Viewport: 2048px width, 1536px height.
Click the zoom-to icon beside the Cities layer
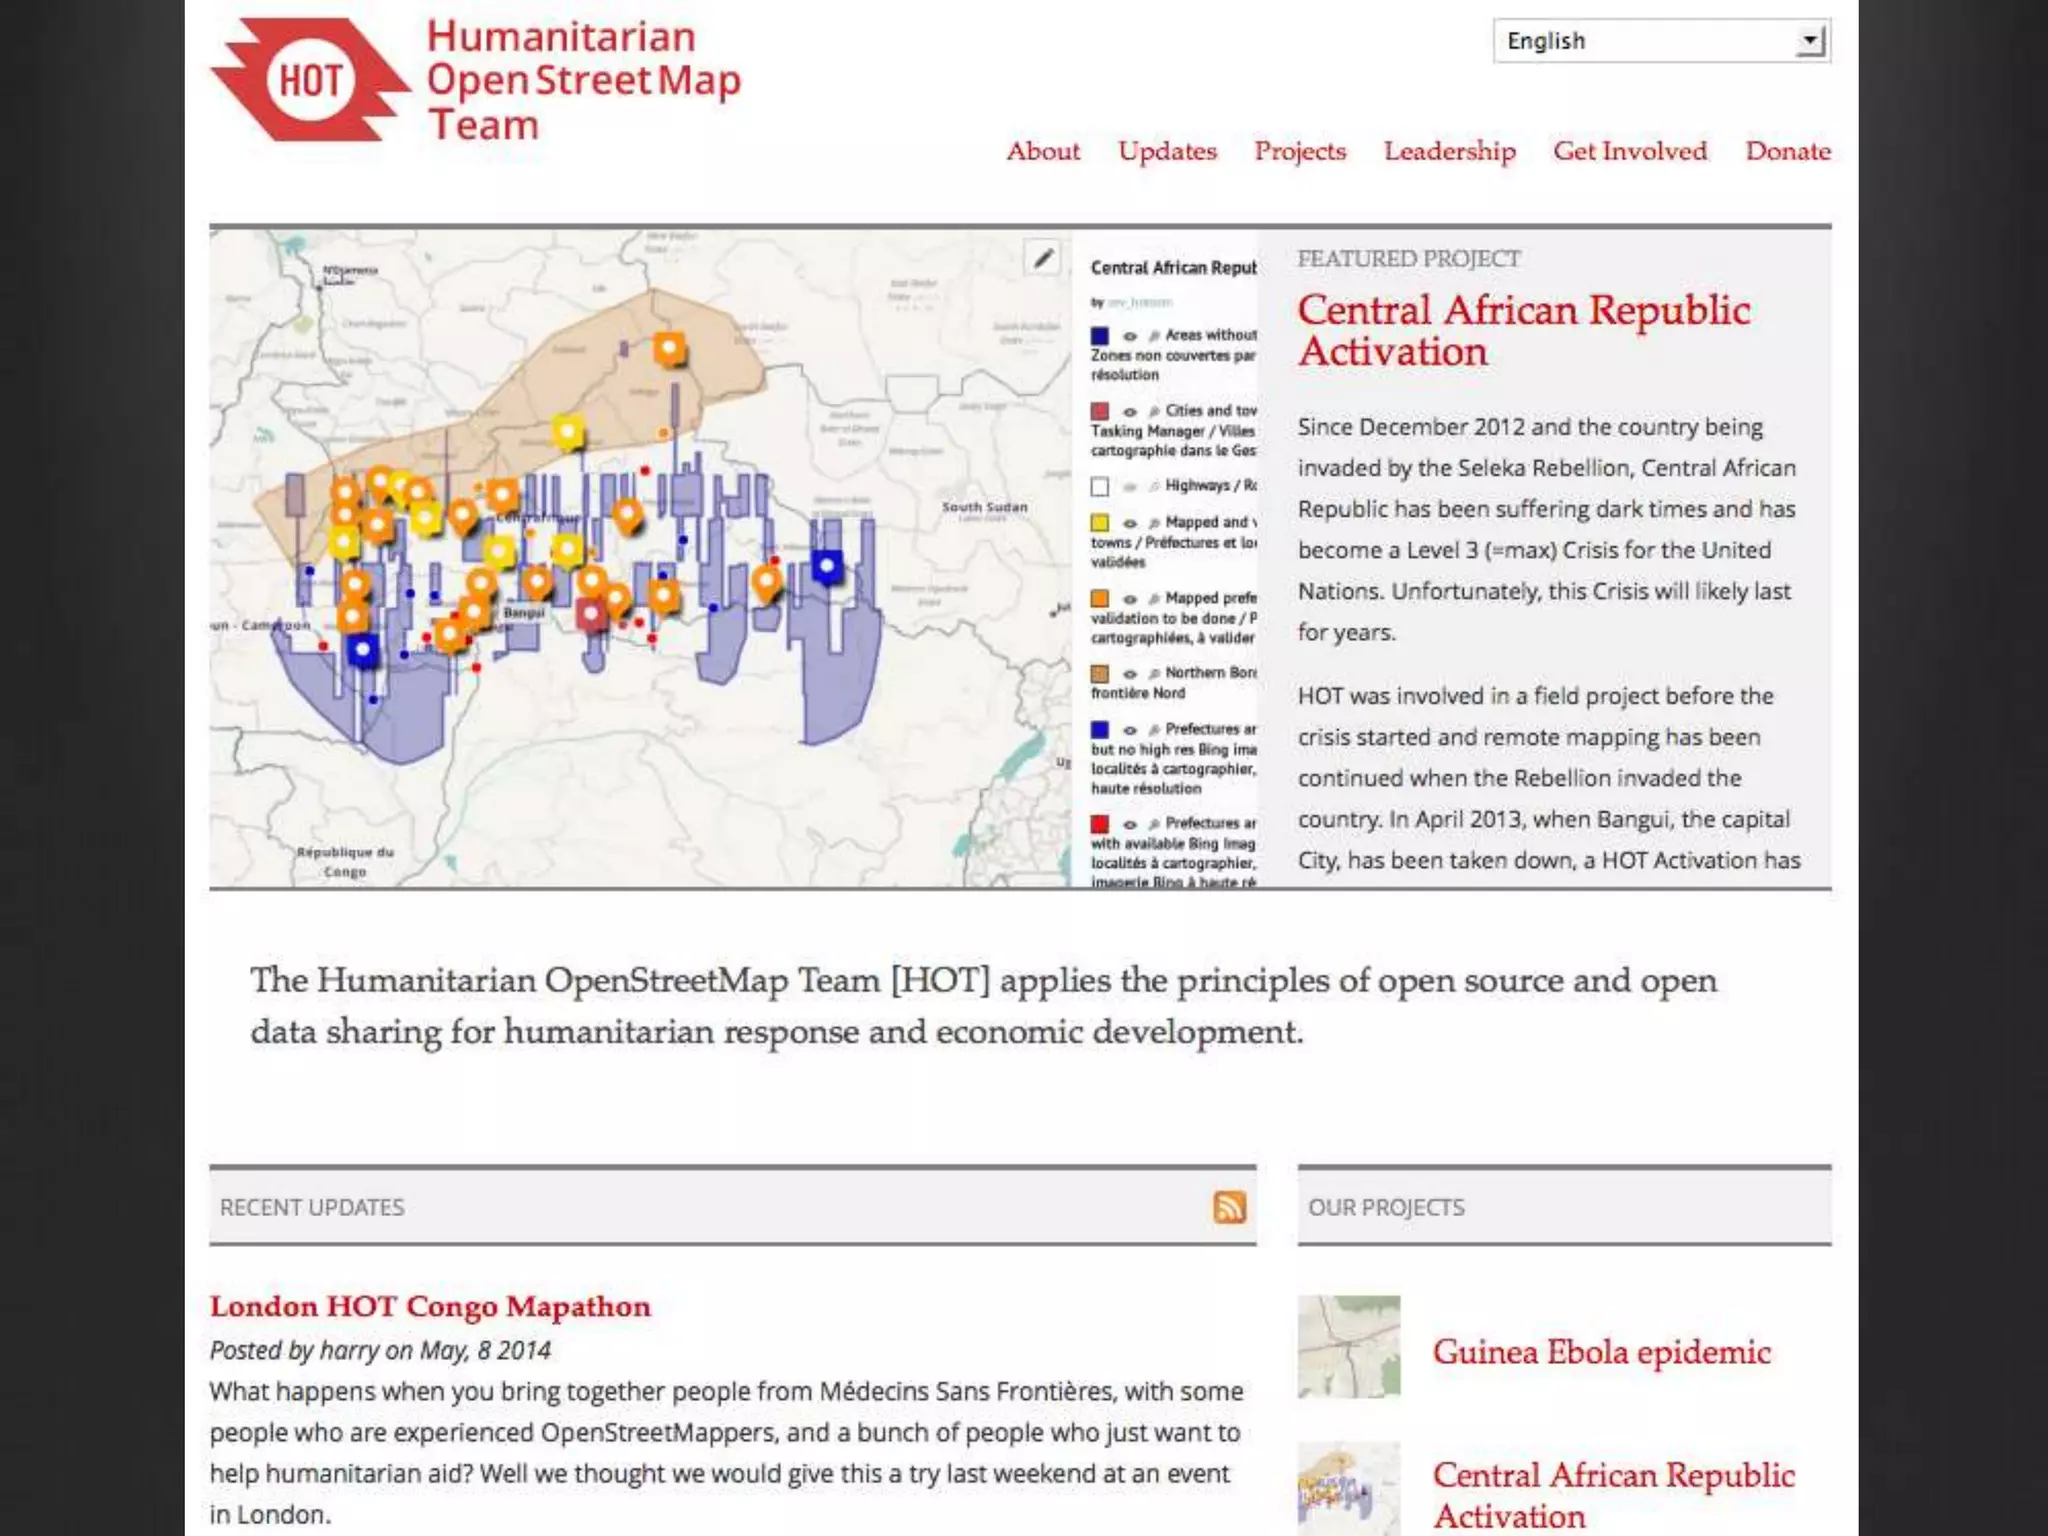[x=1154, y=411]
